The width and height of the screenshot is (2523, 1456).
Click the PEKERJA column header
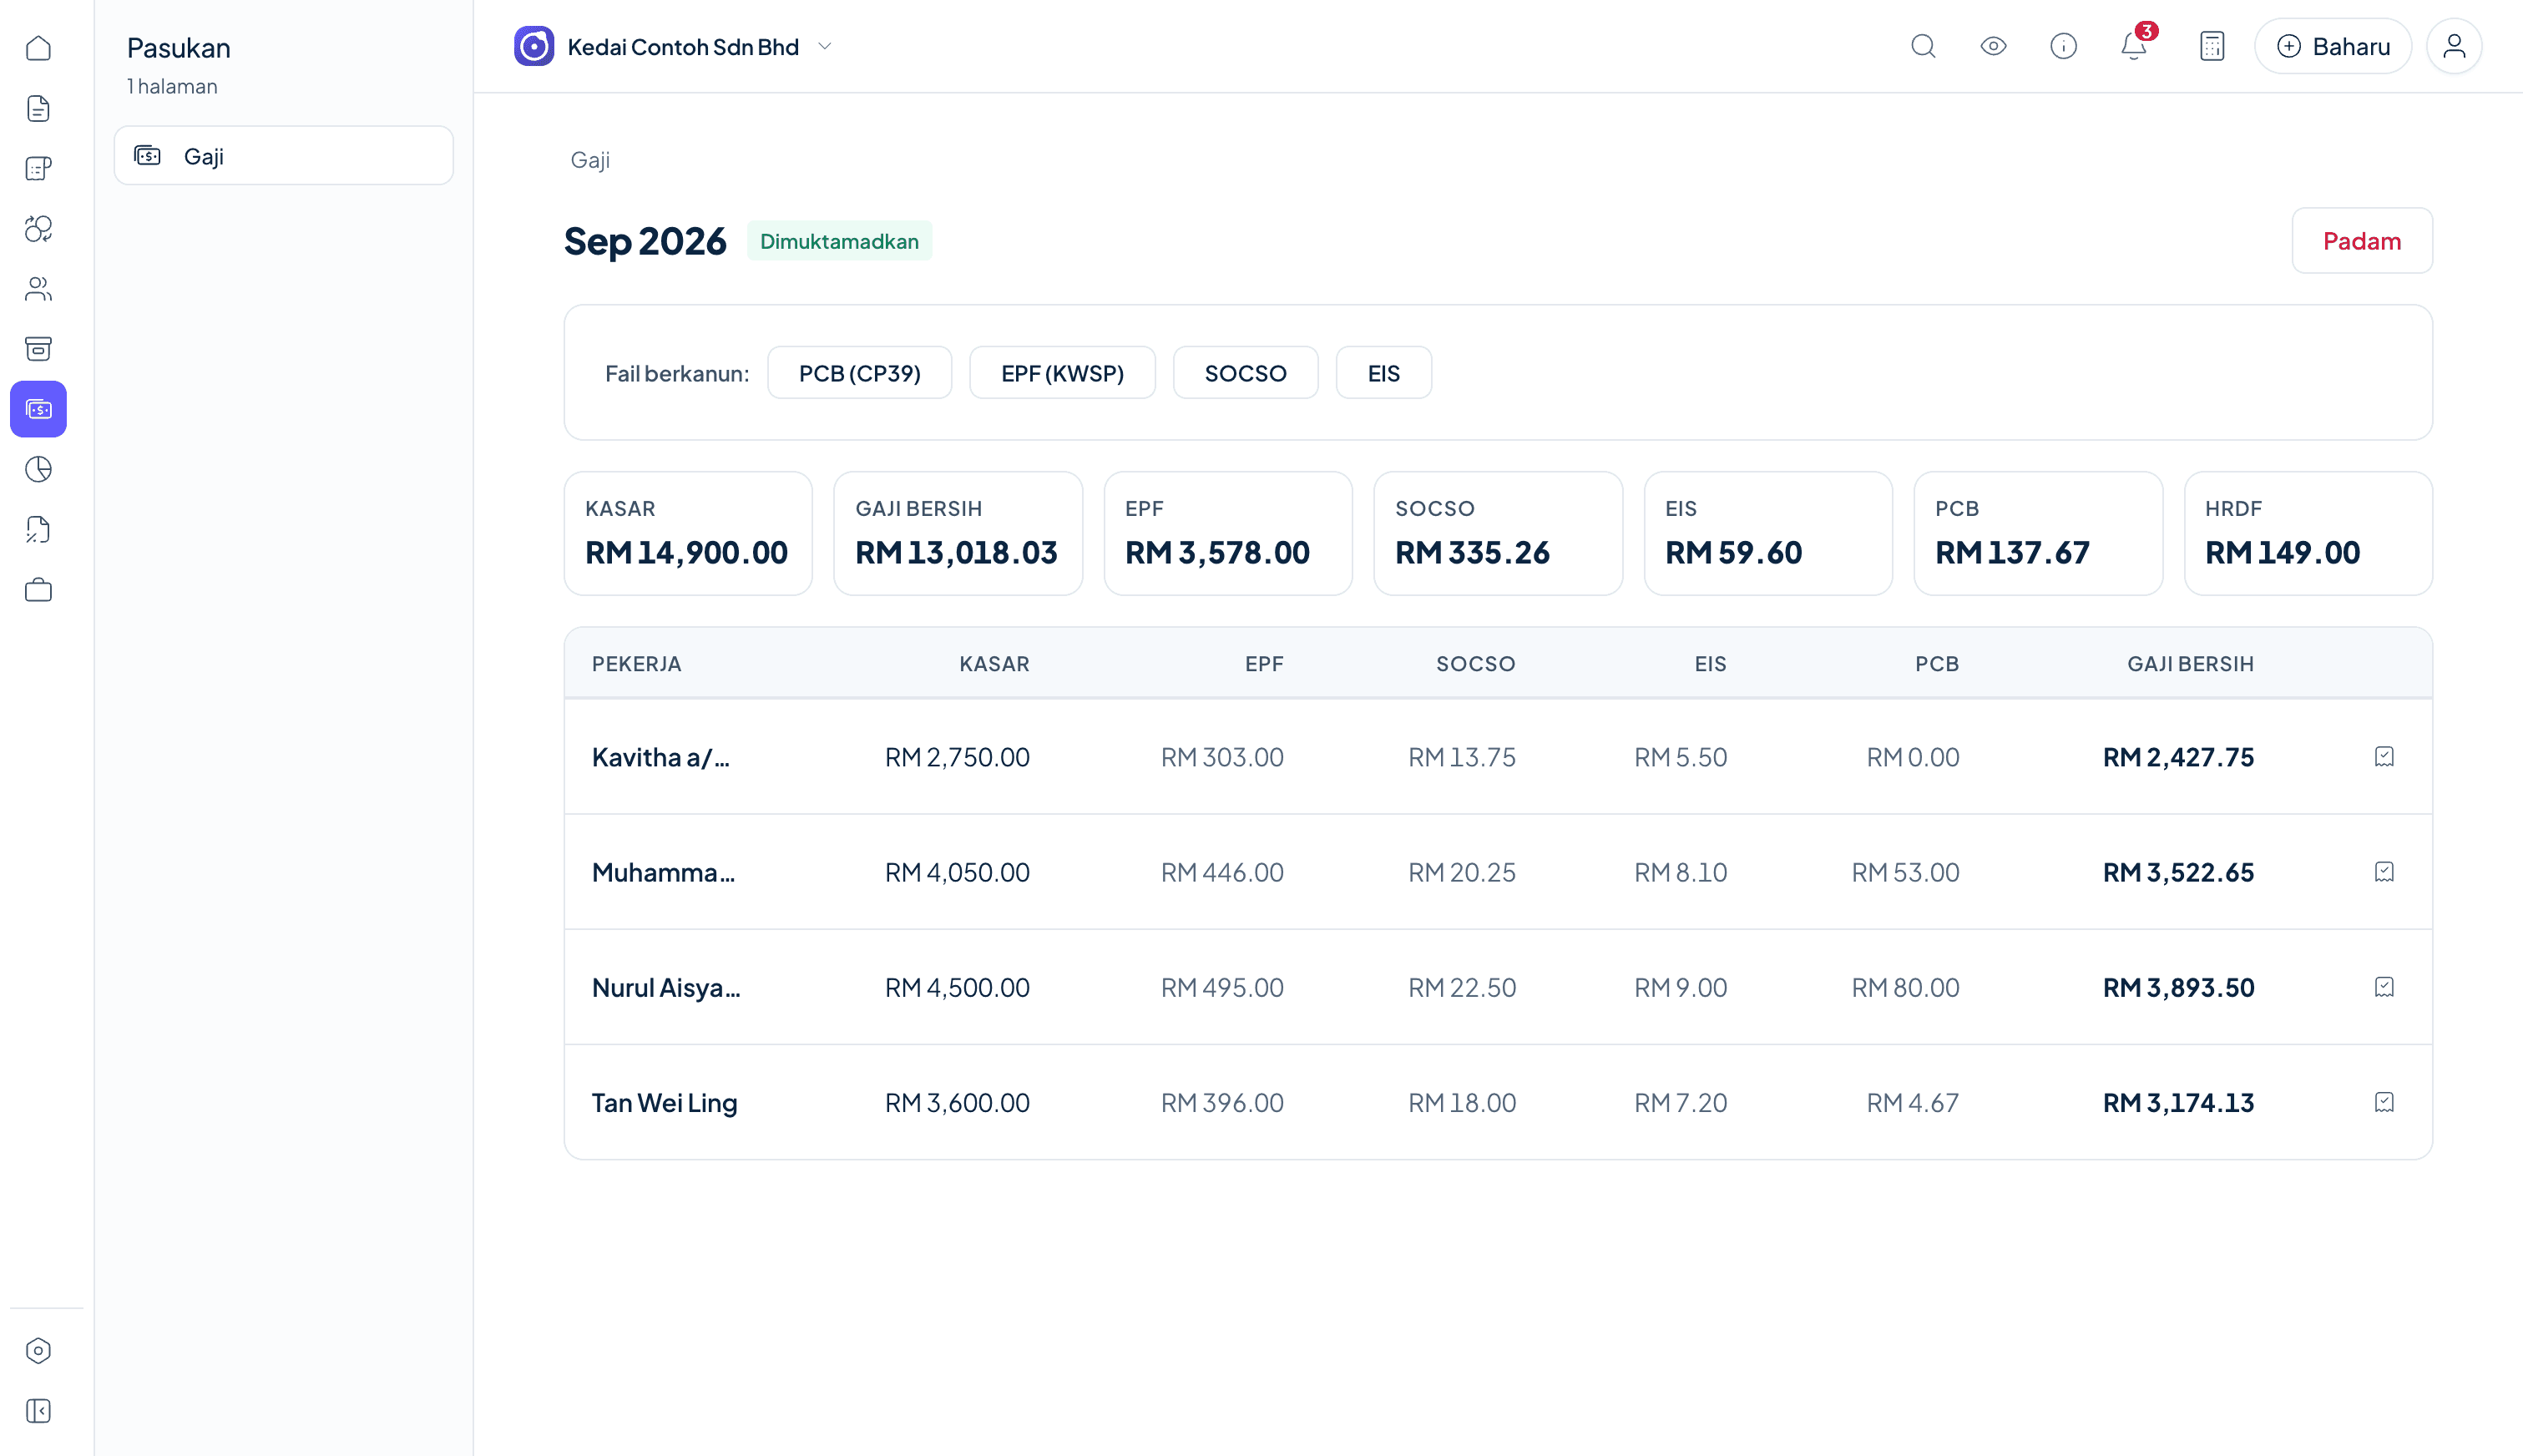click(x=636, y=664)
